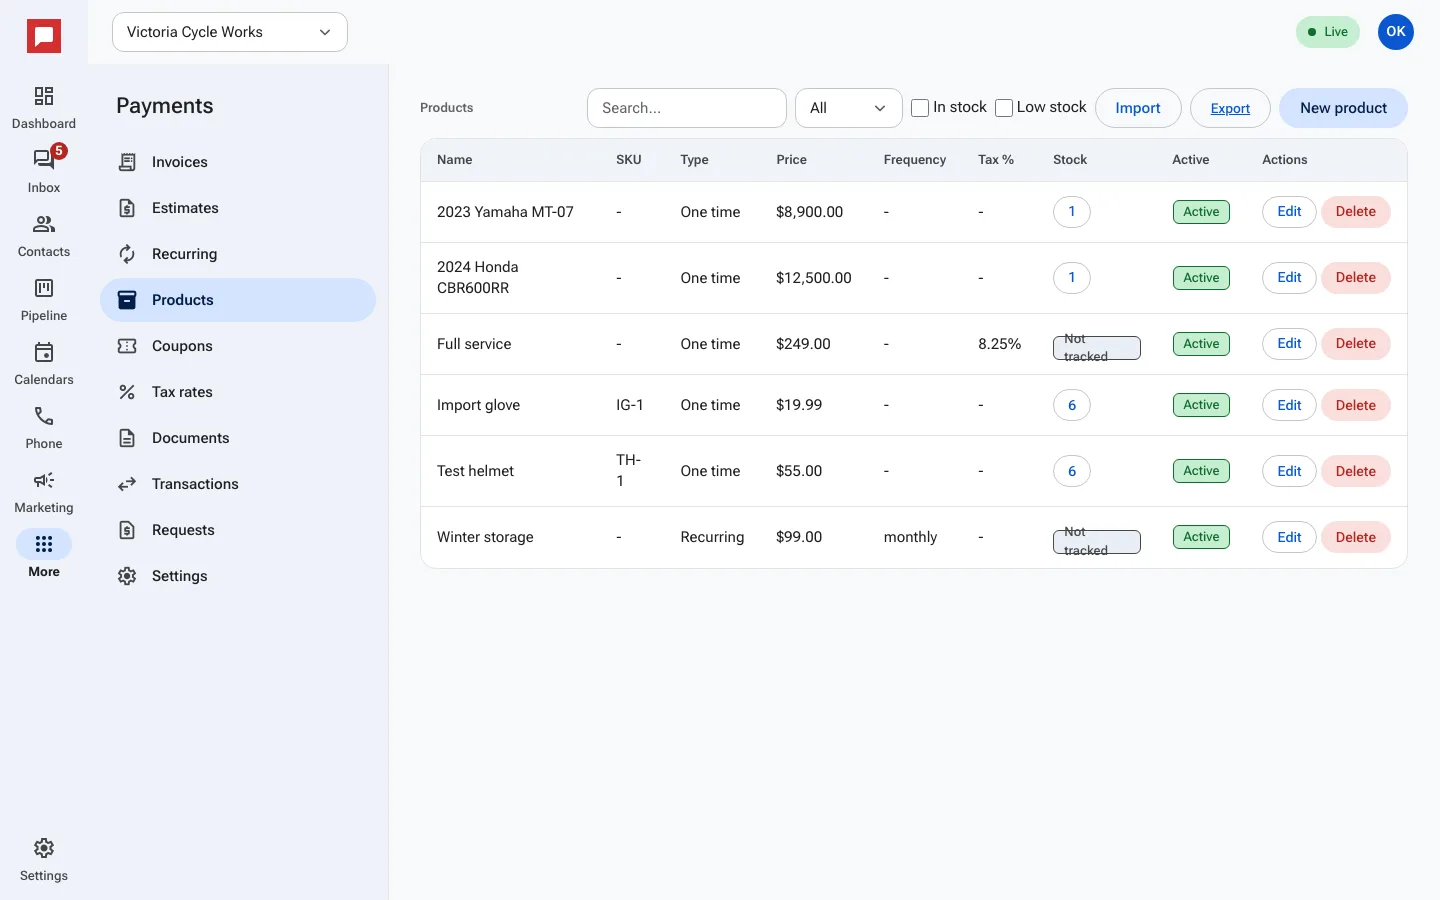Go to Recurring menu item
1440x900 pixels.
pos(238,254)
